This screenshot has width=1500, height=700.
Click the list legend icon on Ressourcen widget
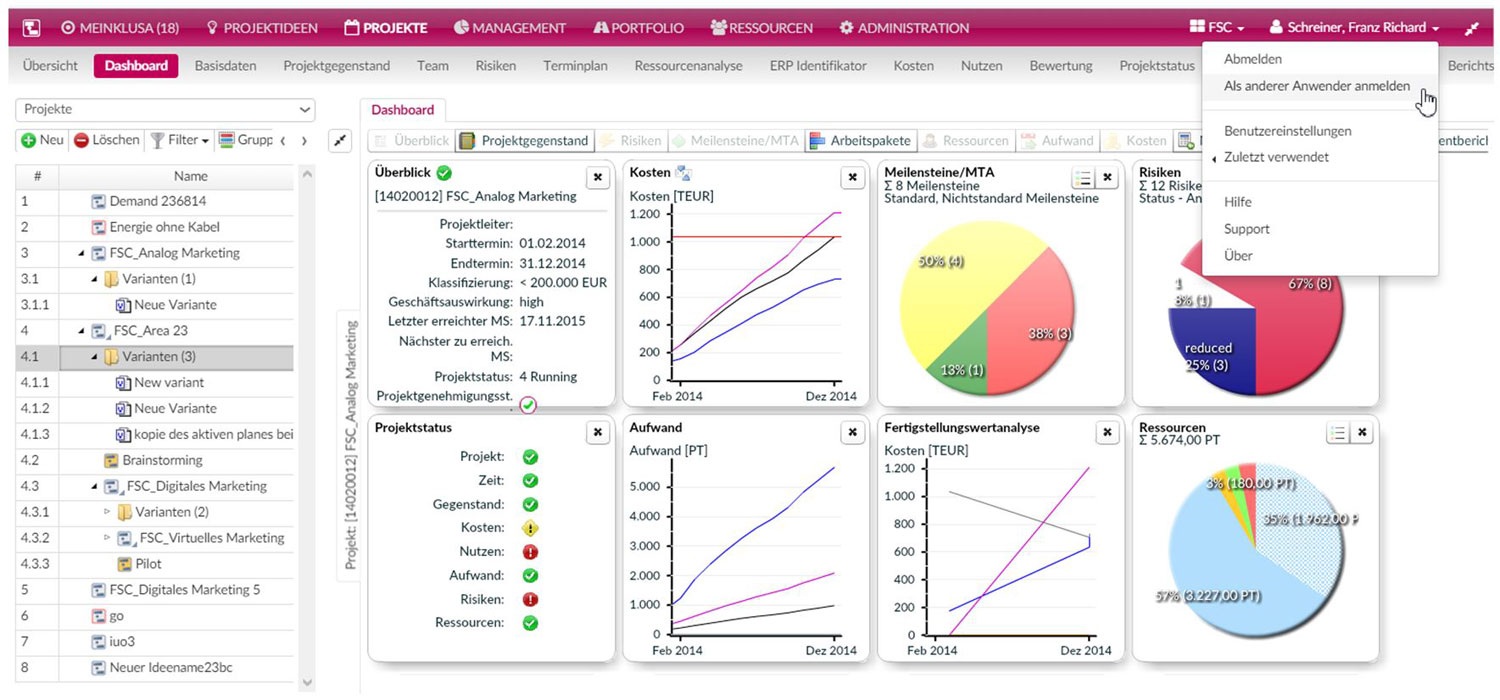(x=1337, y=432)
